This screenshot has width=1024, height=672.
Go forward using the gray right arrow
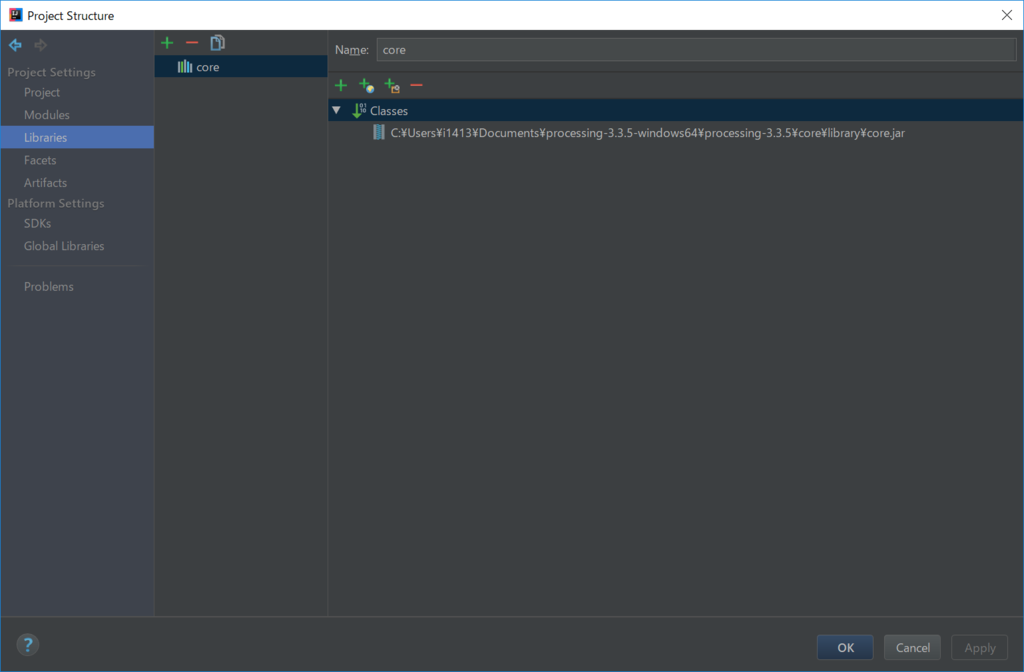40,45
